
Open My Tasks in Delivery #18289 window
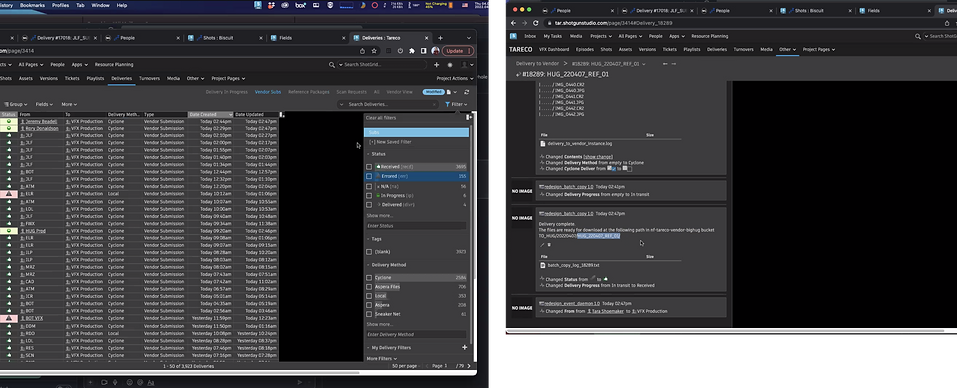553,37
